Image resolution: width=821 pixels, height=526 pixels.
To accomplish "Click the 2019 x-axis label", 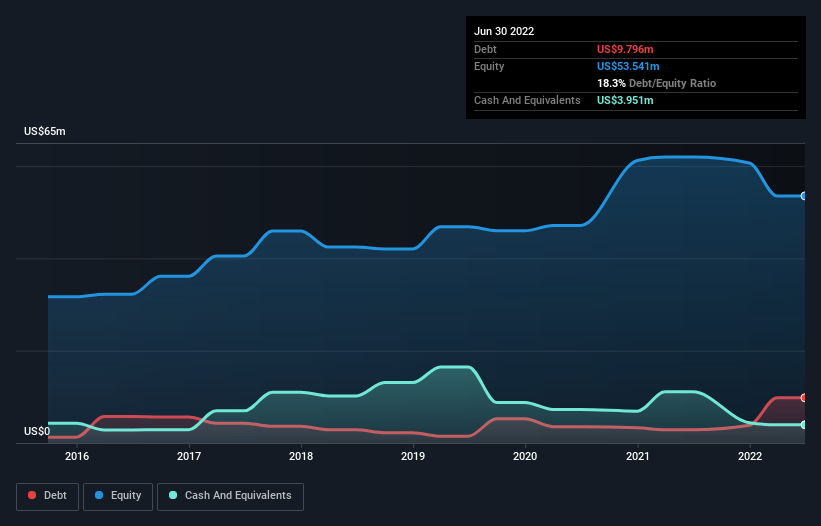I will point(413,456).
